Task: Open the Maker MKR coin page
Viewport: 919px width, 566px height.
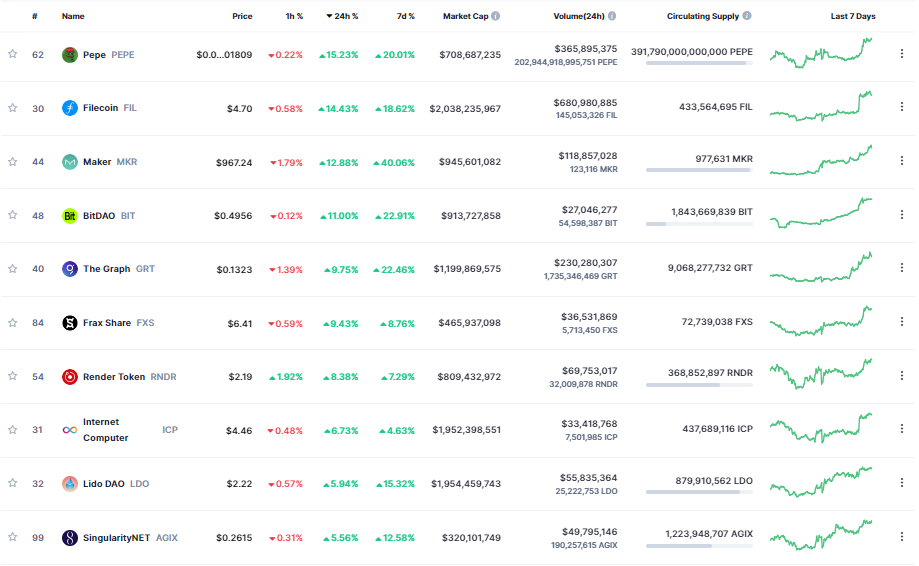Action: coord(110,162)
